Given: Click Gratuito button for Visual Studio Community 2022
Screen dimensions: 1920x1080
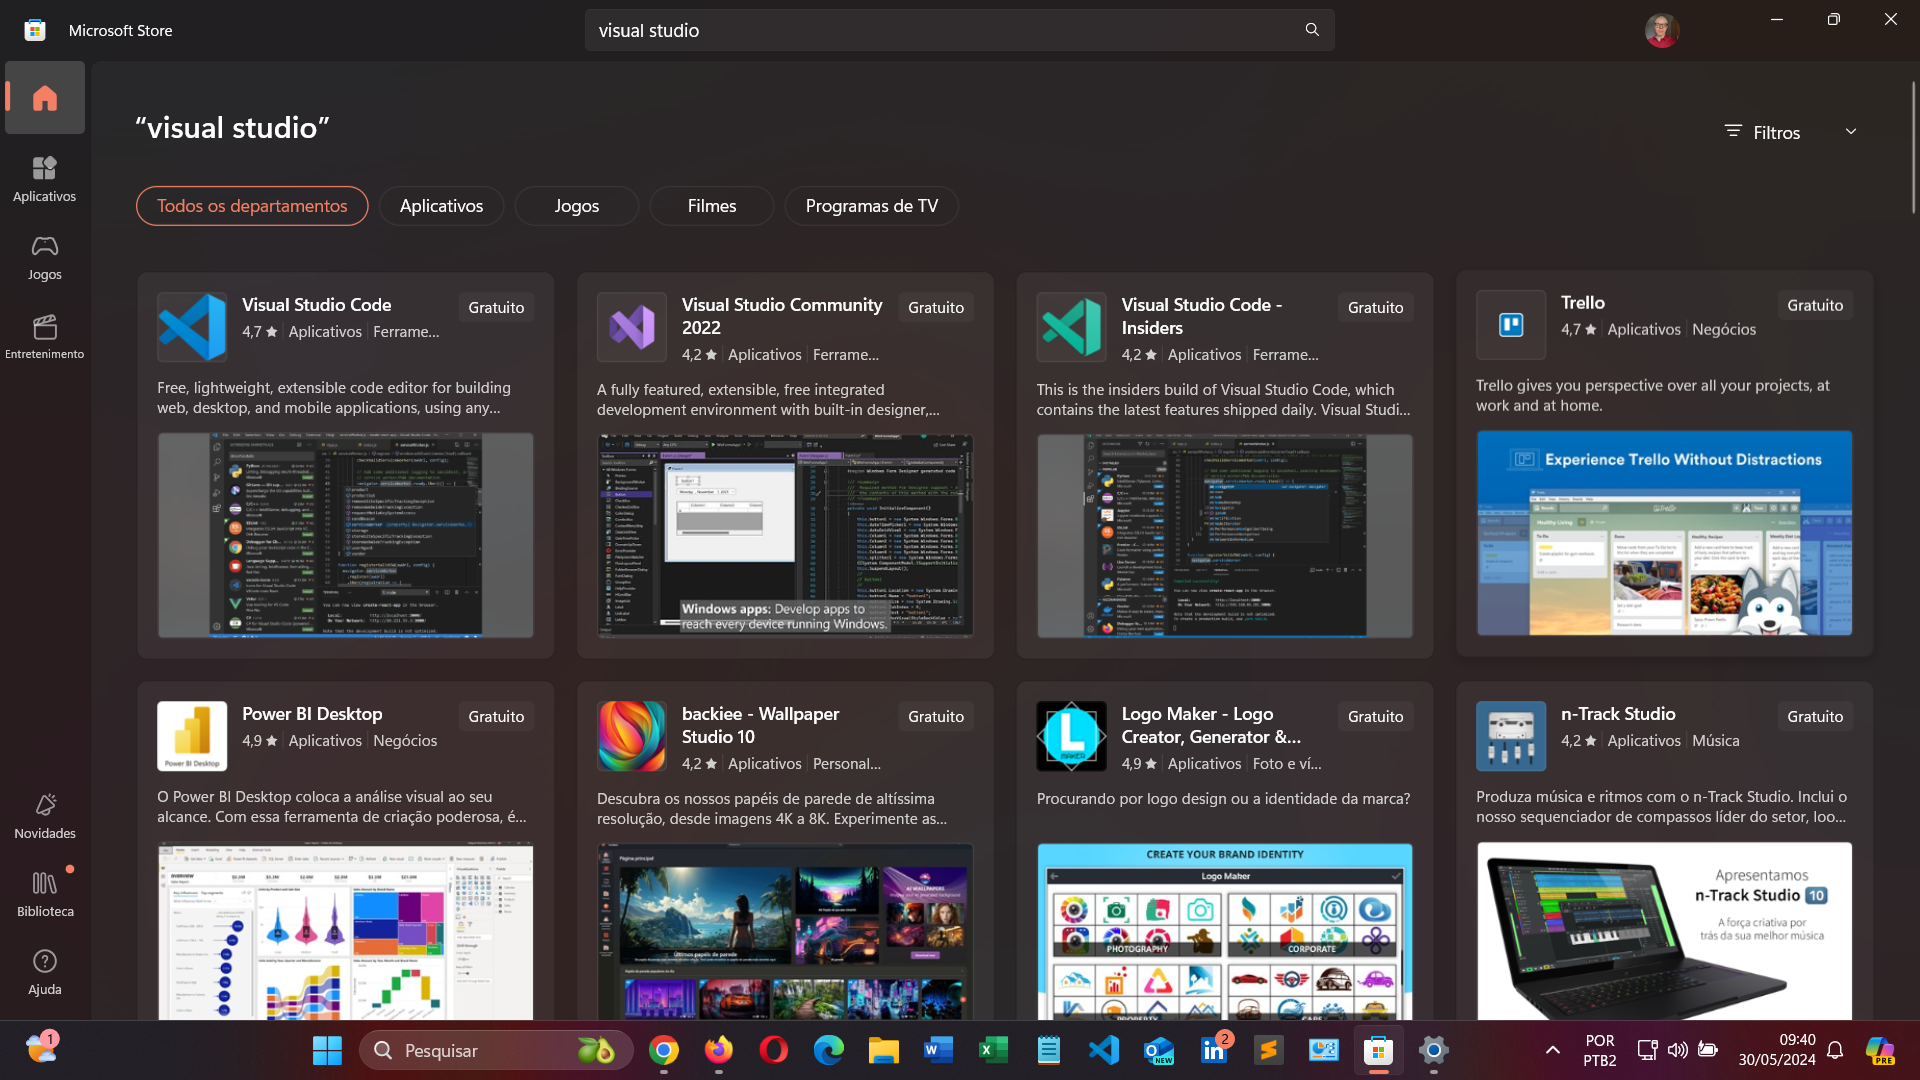Looking at the screenshot, I should (936, 307).
